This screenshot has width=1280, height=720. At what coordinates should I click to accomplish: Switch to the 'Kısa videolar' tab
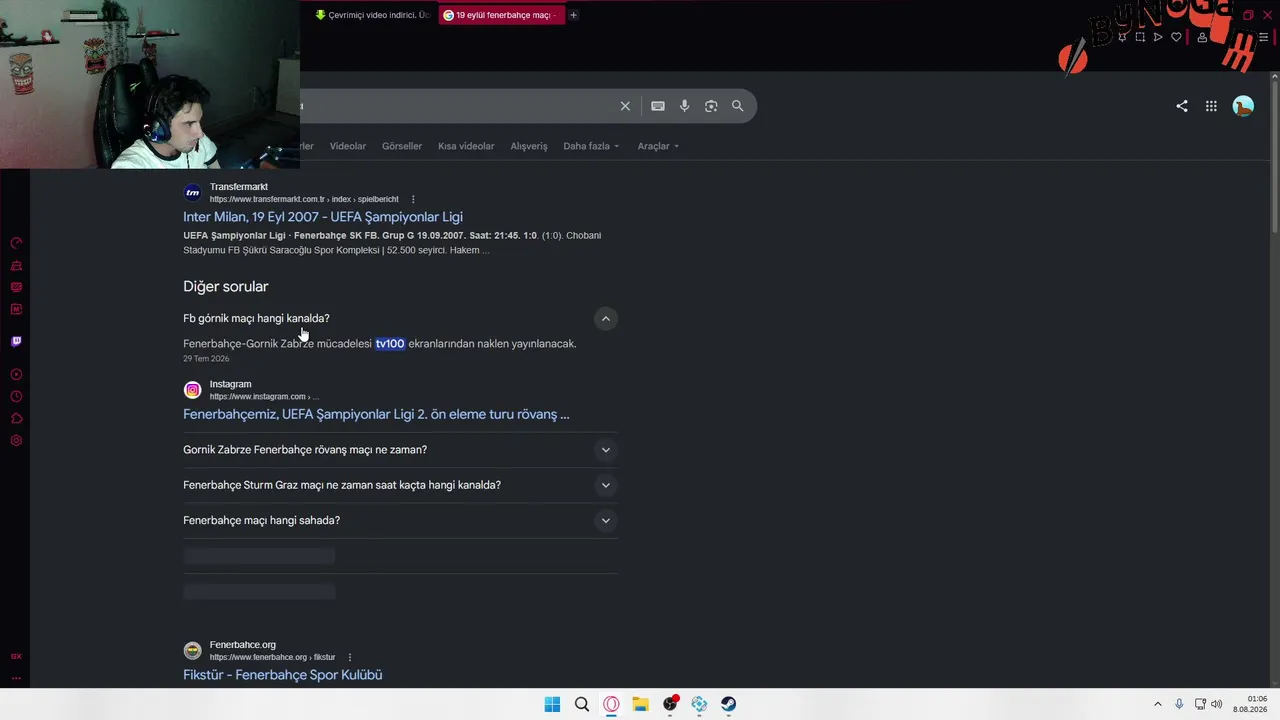point(466,146)
